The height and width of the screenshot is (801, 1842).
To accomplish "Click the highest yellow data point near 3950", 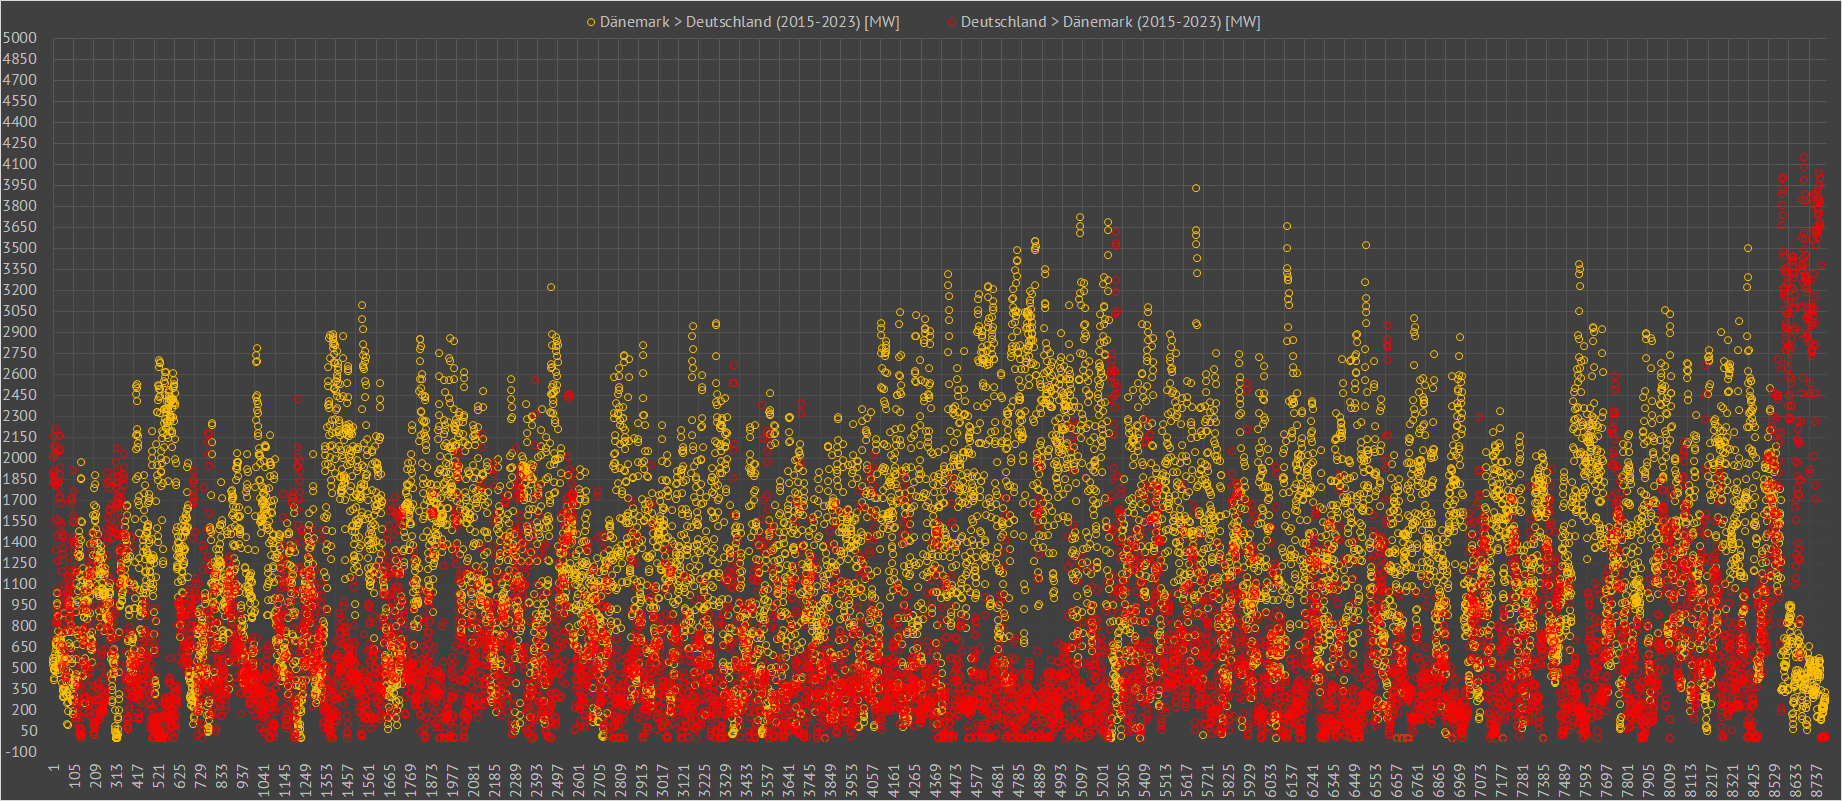I will [x=1196, y=188].
